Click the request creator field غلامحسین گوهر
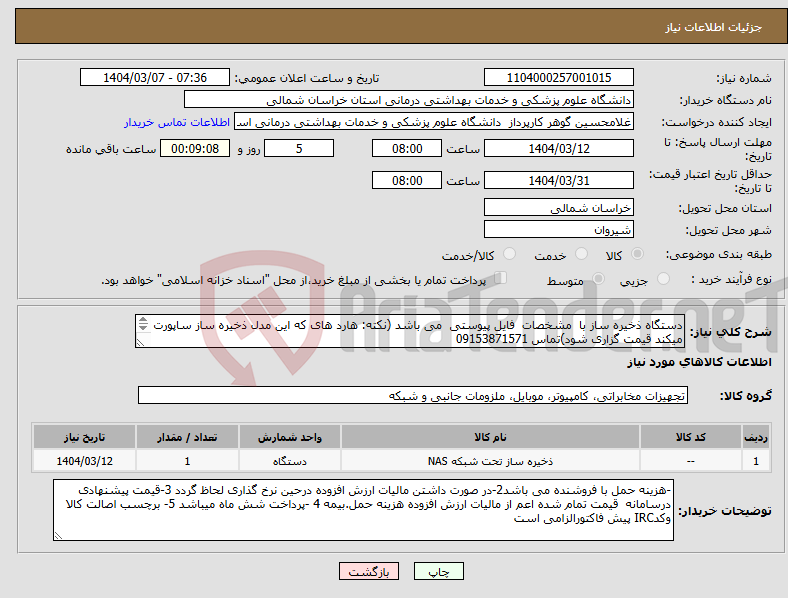The image size is (788, 598). (x=434, y=122)
